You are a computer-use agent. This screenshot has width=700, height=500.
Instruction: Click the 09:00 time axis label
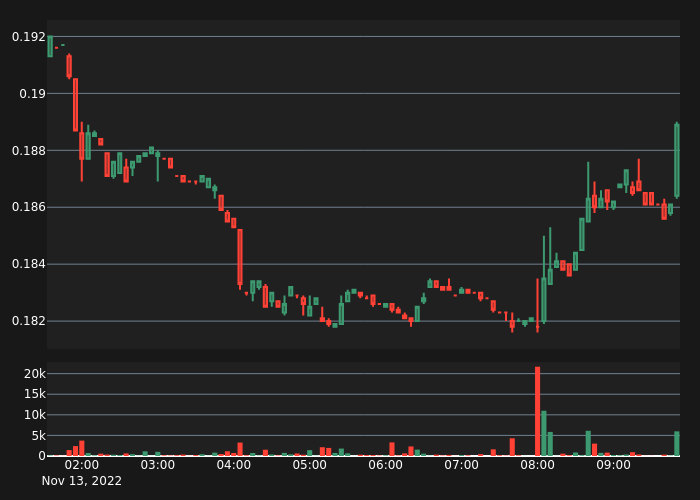tap(613, 465)
